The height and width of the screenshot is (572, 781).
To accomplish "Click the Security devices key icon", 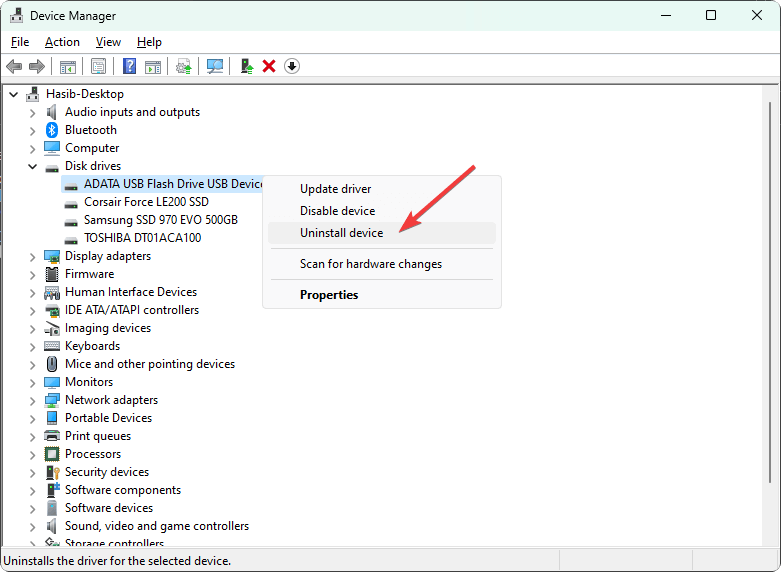I will click(52, 472).
